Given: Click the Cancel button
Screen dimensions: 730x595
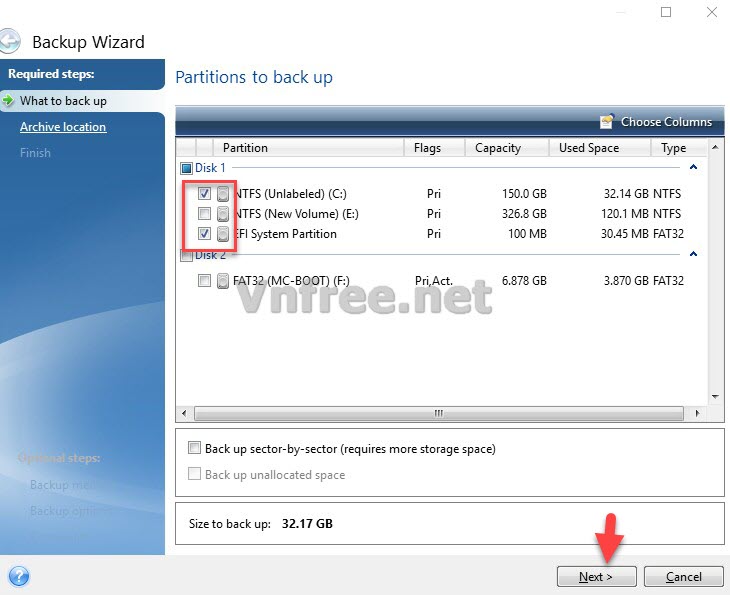Looking at the screenshot, I should pyautogui.click(x=683, y=577).
